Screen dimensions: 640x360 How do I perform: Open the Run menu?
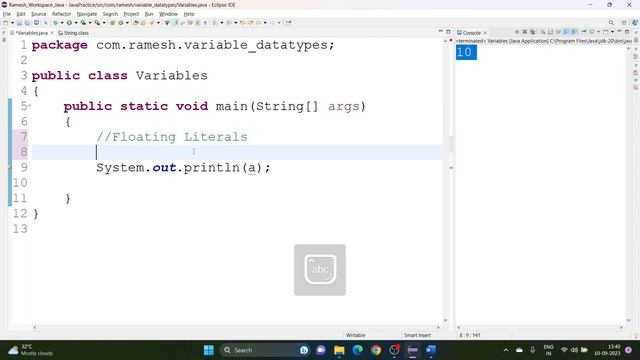(x=149, y=14)
